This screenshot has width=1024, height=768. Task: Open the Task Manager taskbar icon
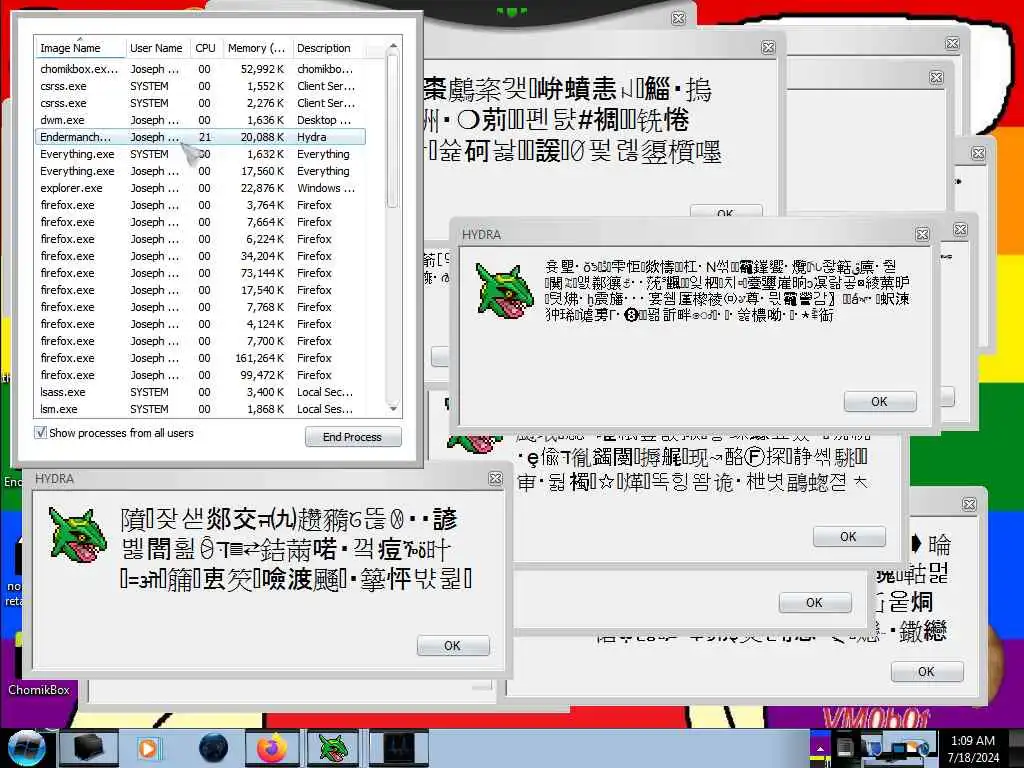pos(398,749)
